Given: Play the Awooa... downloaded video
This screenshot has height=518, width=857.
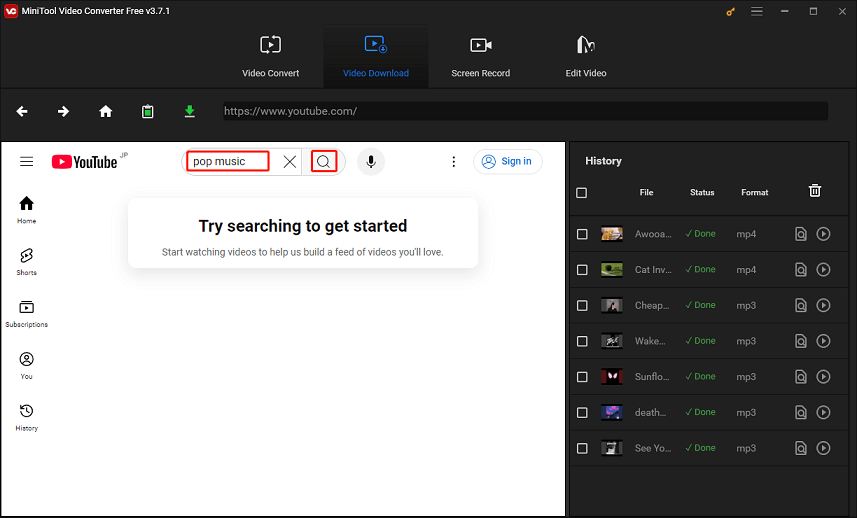Looking at the screenshot, I should pos(824,234).
